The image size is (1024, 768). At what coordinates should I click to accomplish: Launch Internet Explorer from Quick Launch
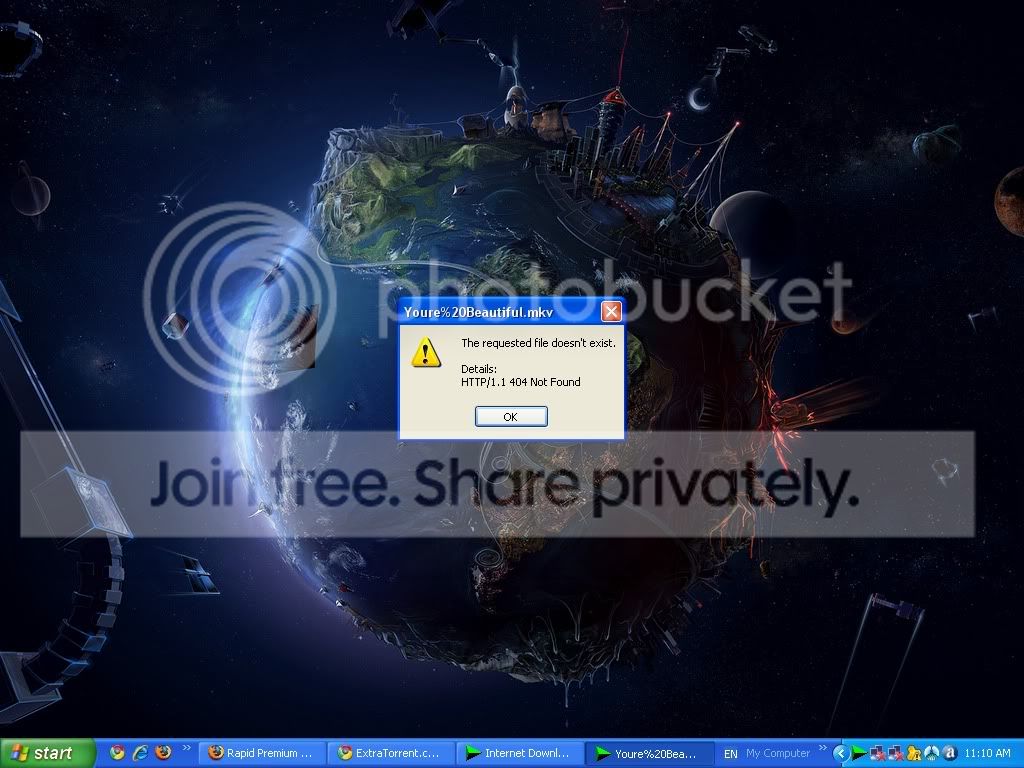click(x=140, y=752)
